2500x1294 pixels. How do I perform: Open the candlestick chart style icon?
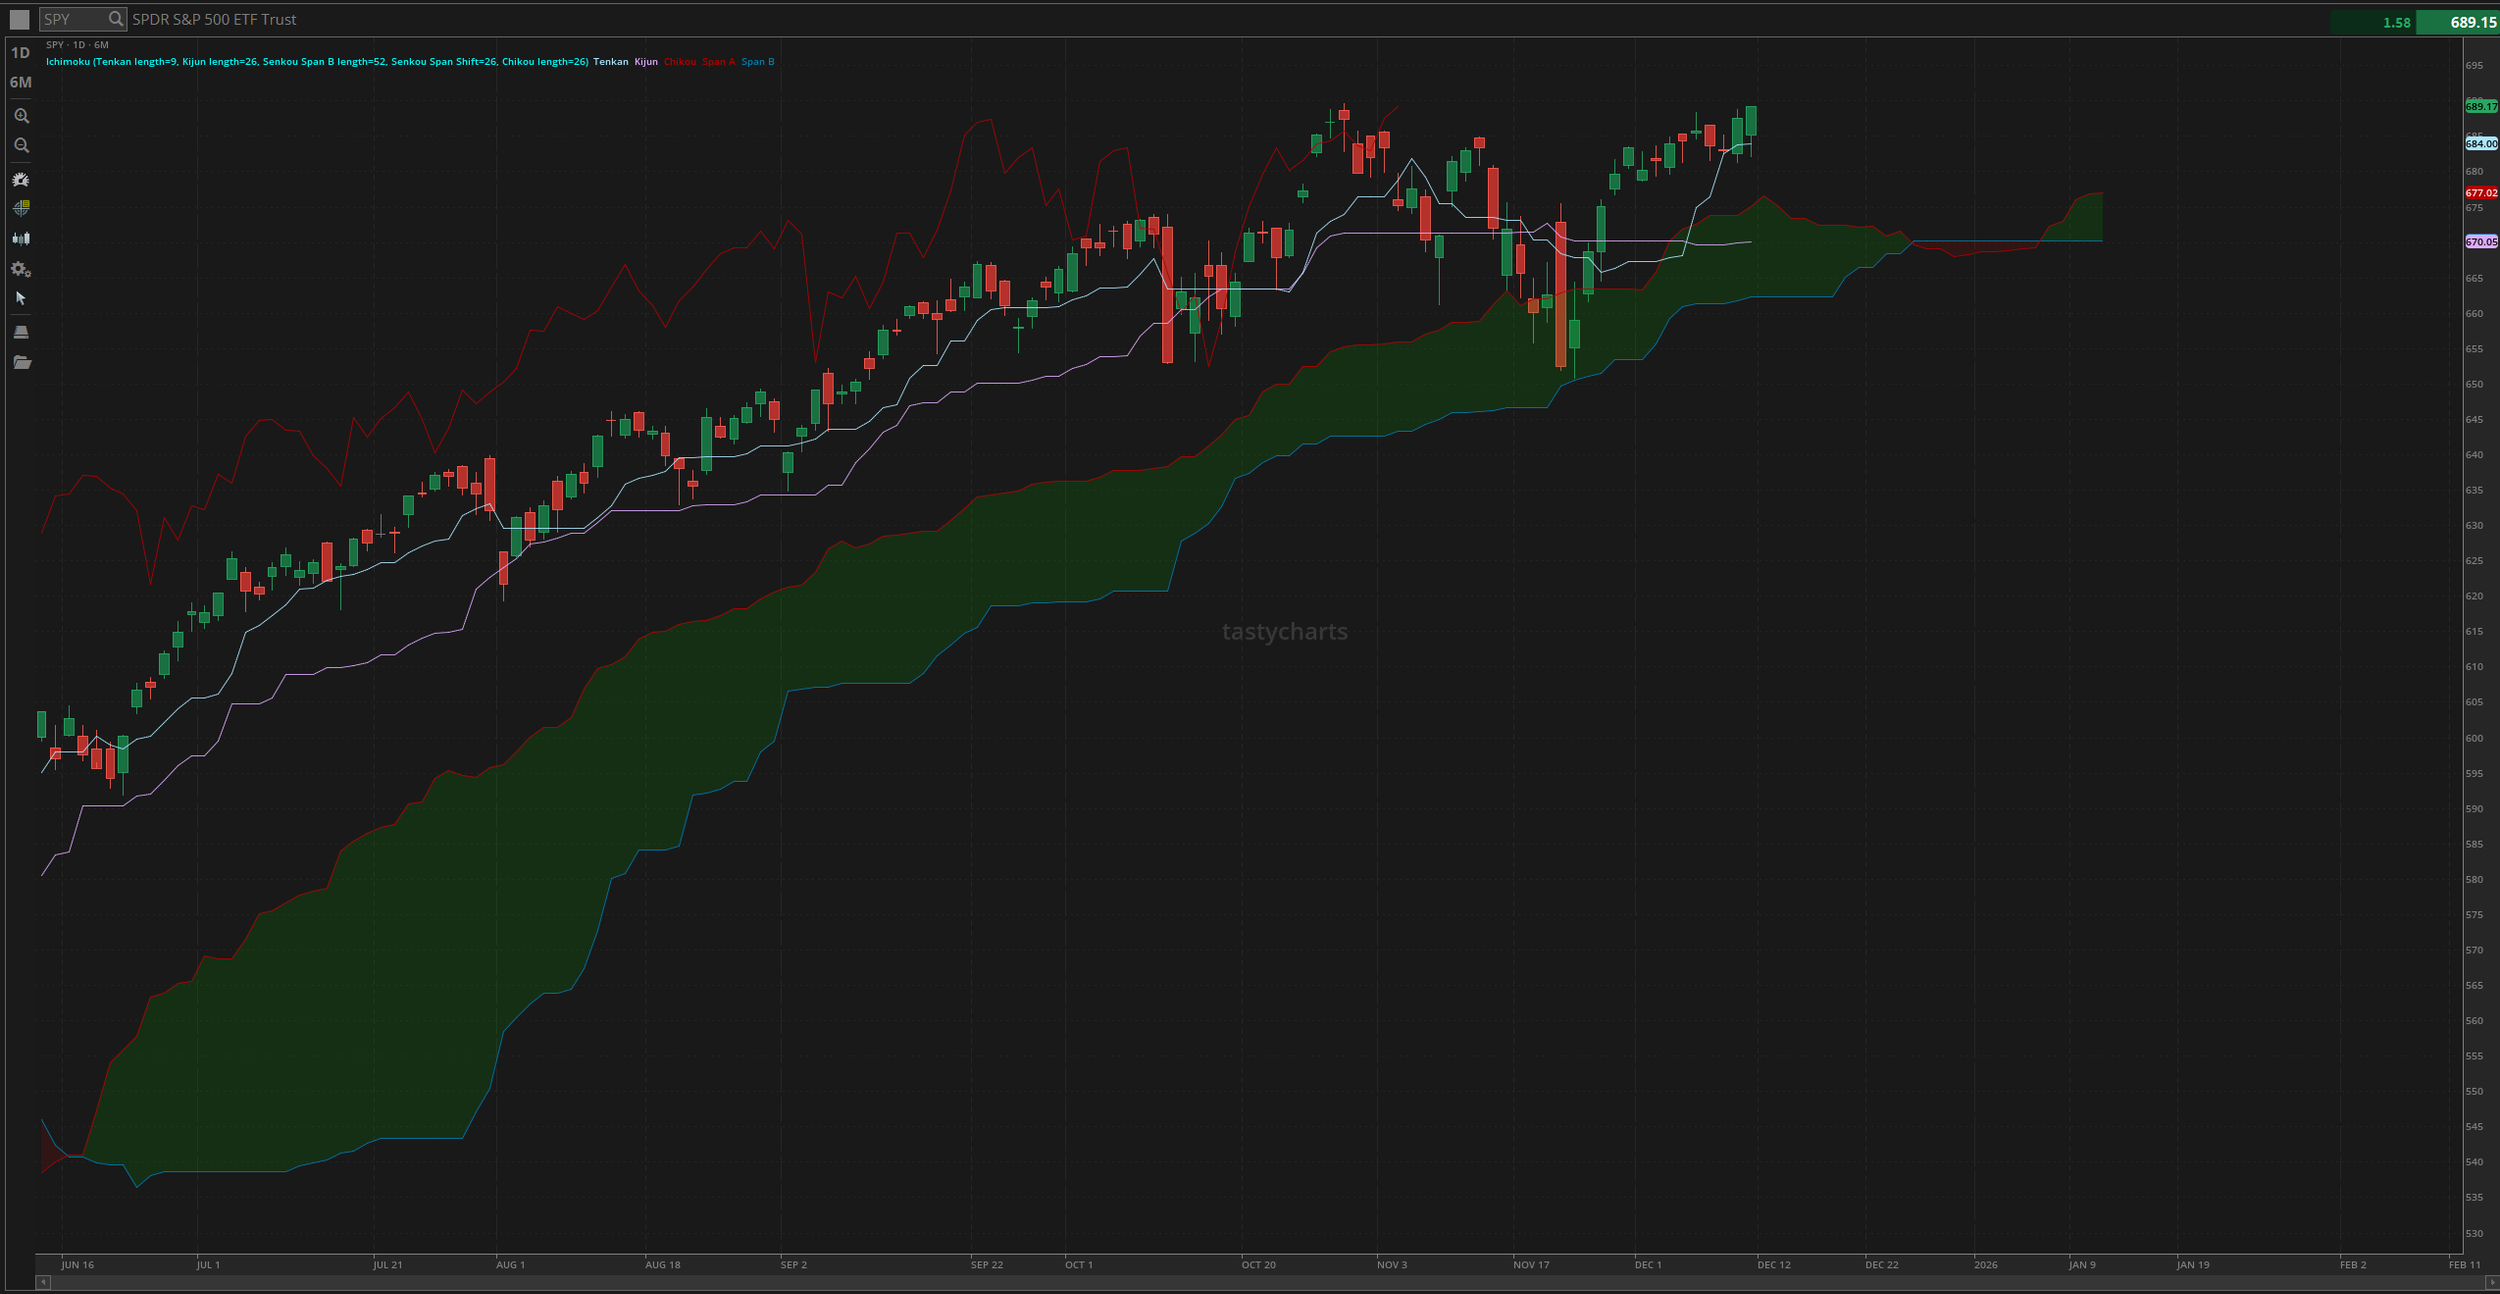coord(21,238)
